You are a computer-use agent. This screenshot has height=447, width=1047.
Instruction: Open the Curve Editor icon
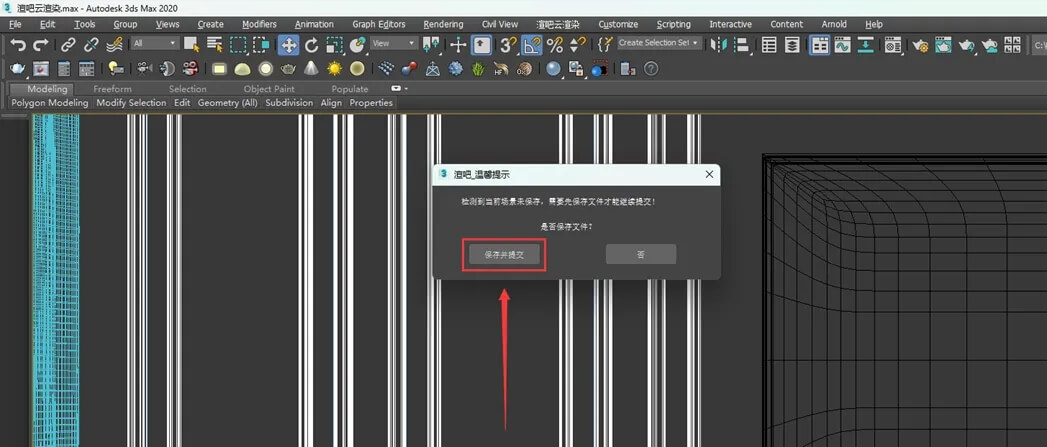(x=843, y=45)
